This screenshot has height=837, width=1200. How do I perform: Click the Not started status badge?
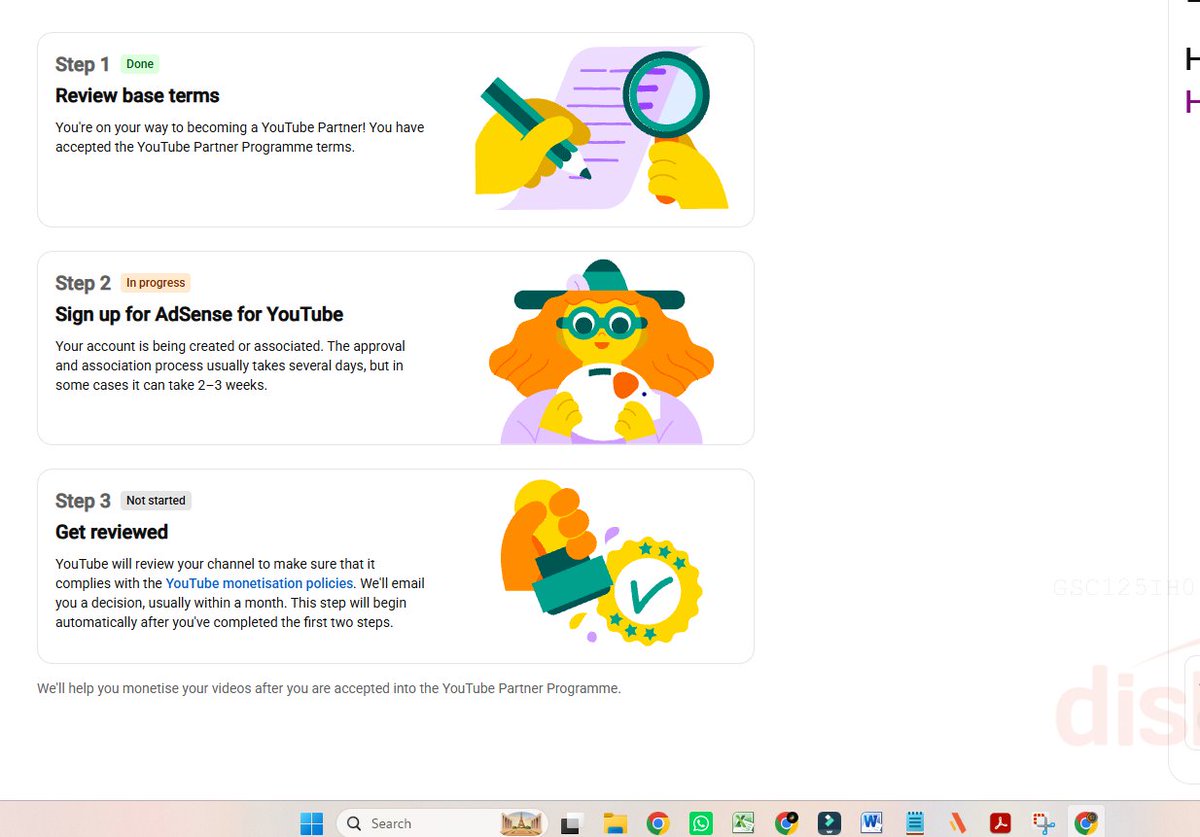click(156, 501)
